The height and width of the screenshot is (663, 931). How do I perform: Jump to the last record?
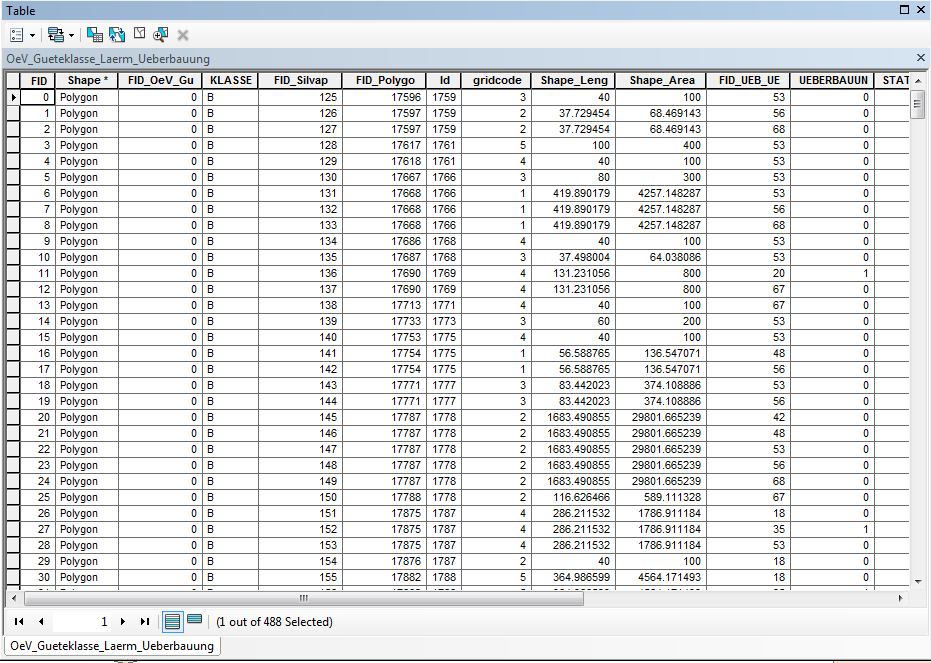click(145, 621)
